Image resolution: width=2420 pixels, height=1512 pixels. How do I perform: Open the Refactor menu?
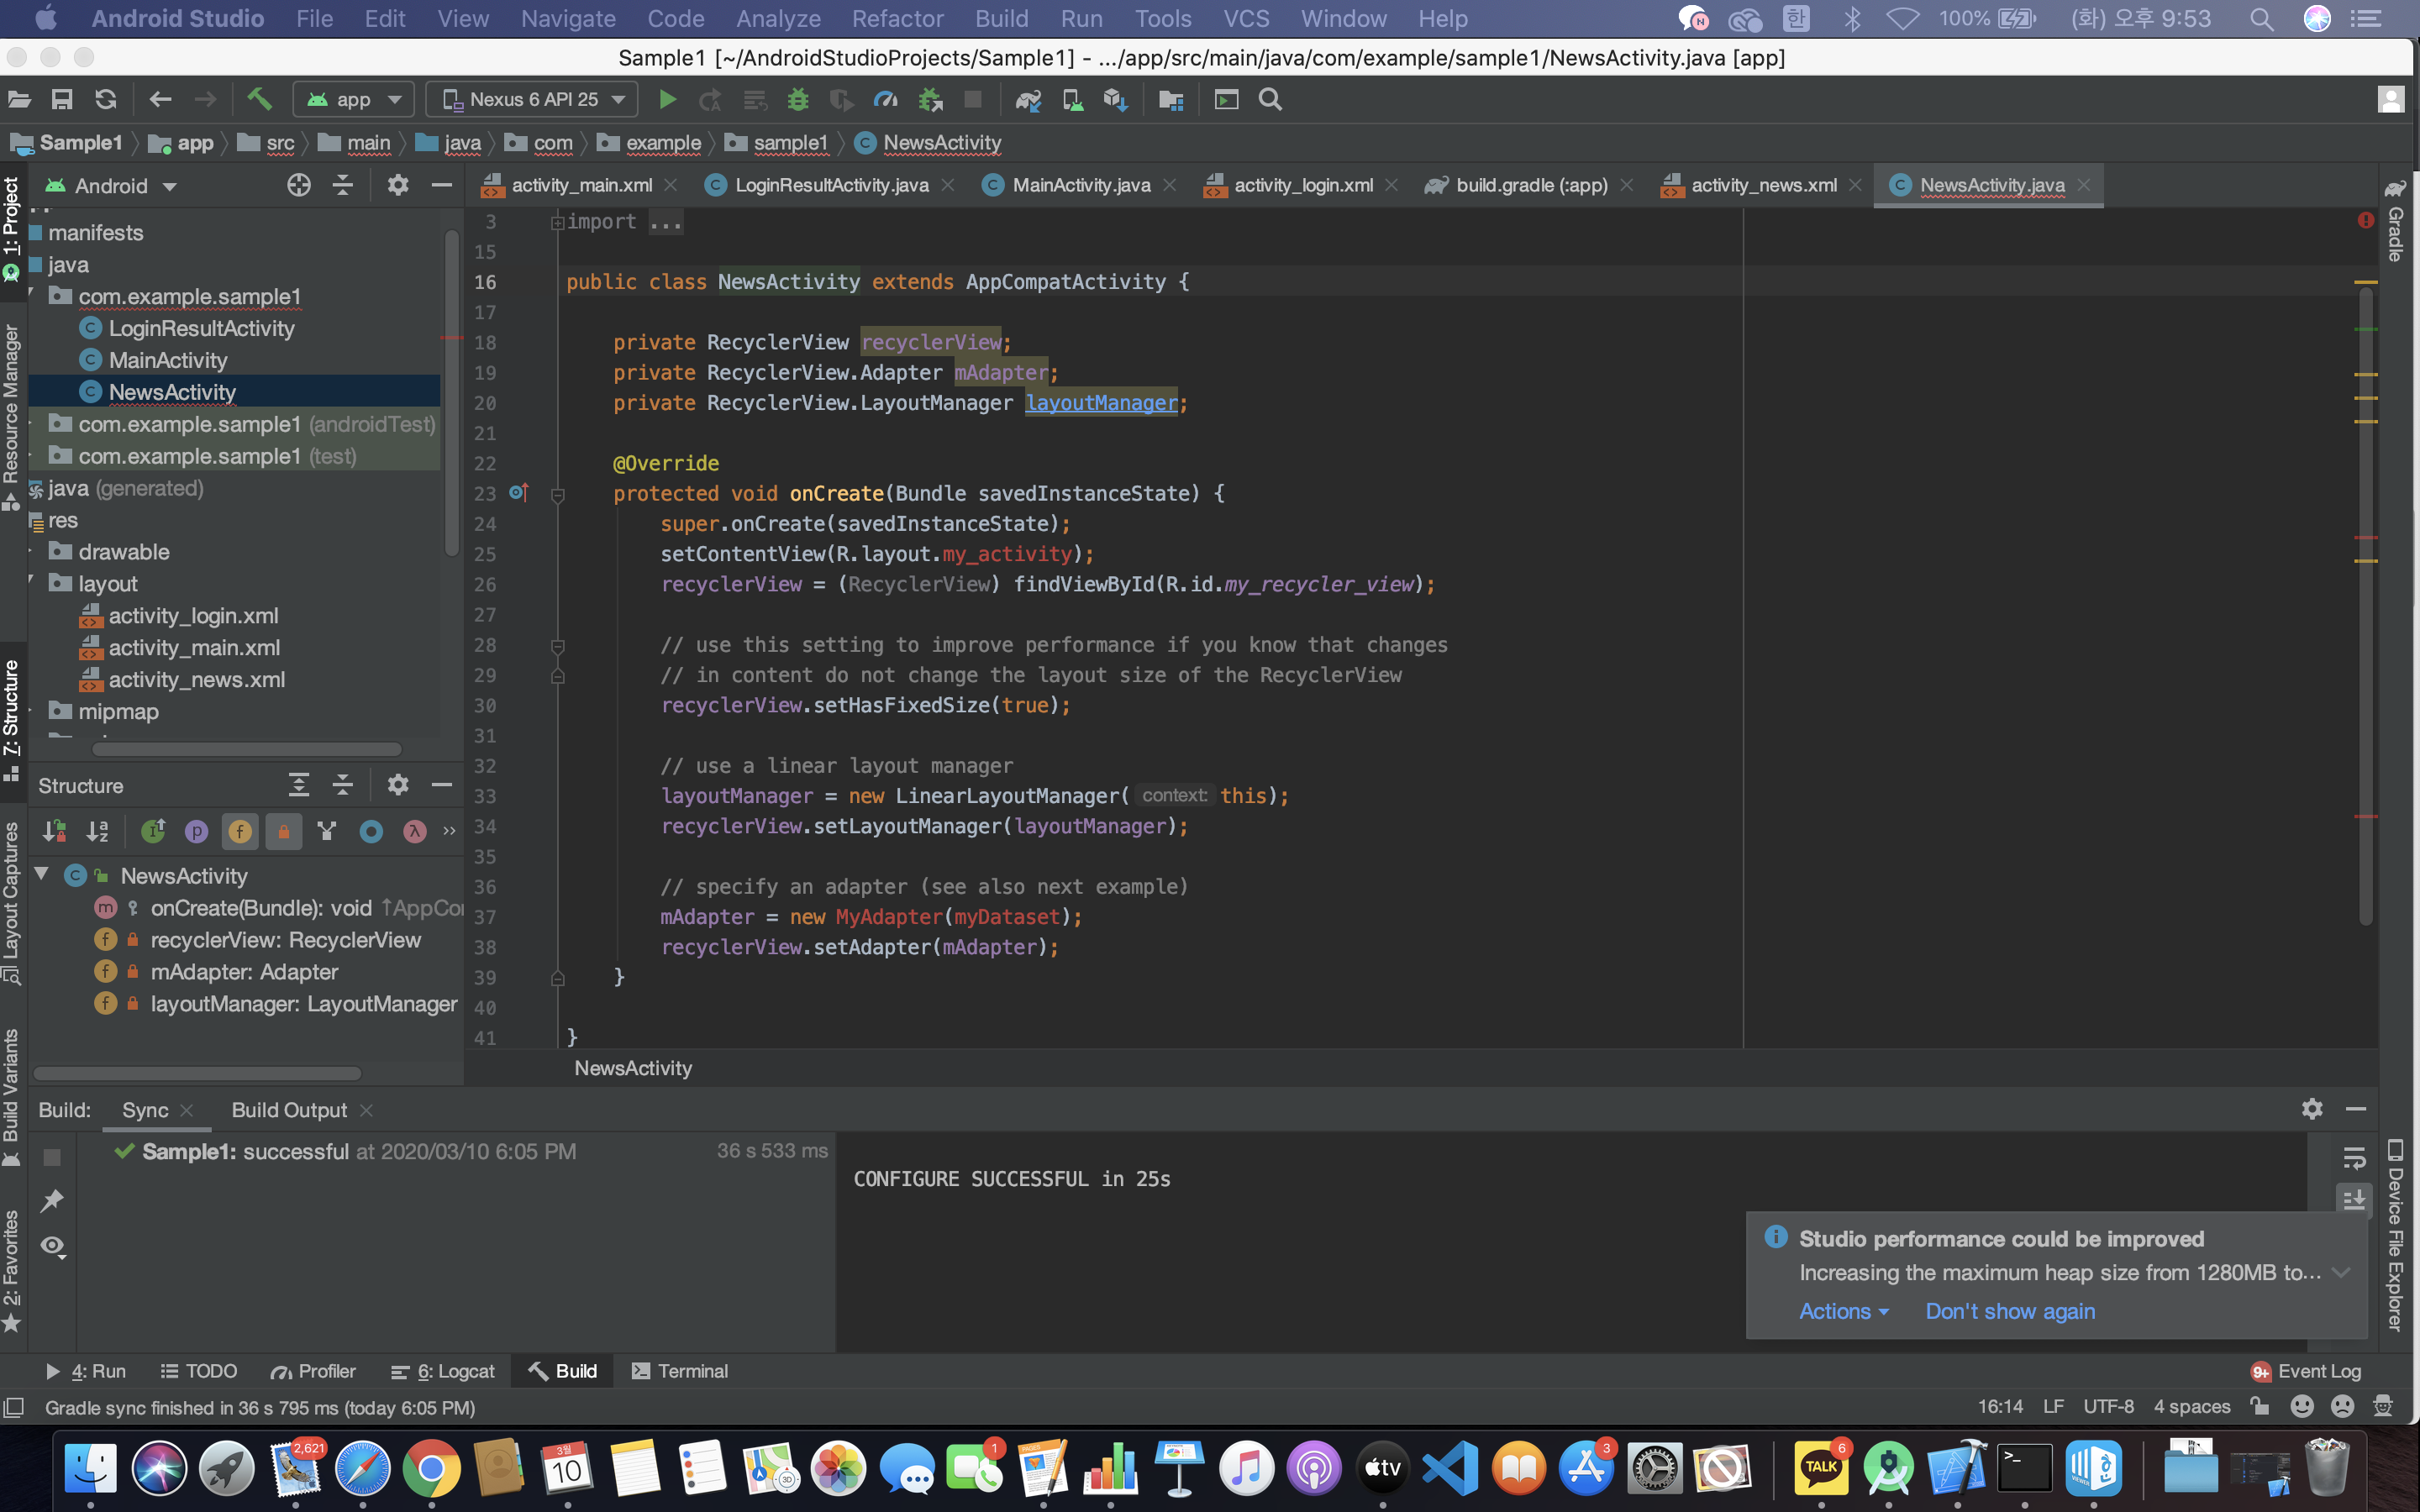tap(897, 18)
